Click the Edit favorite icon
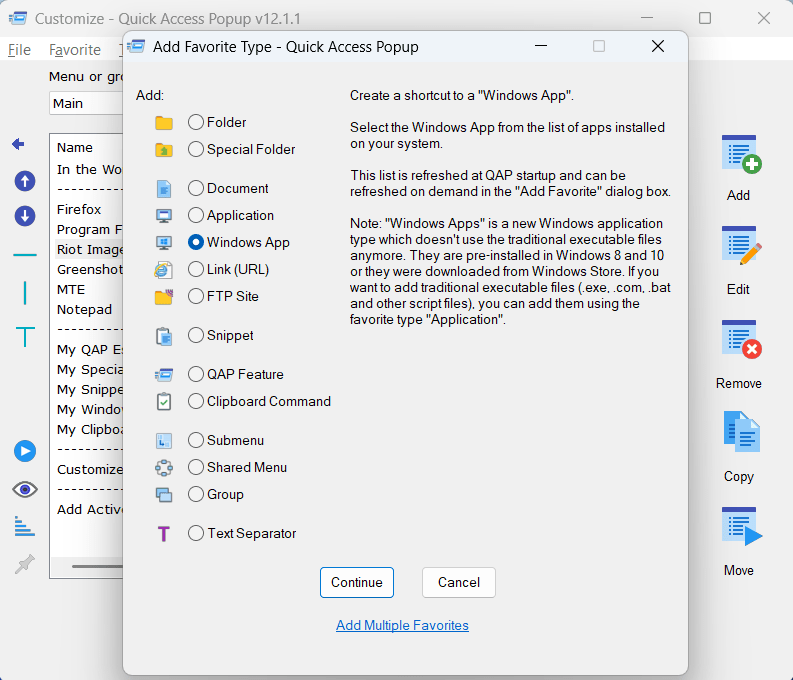This screenshot has width=793, height=680. tap(740, 249)
